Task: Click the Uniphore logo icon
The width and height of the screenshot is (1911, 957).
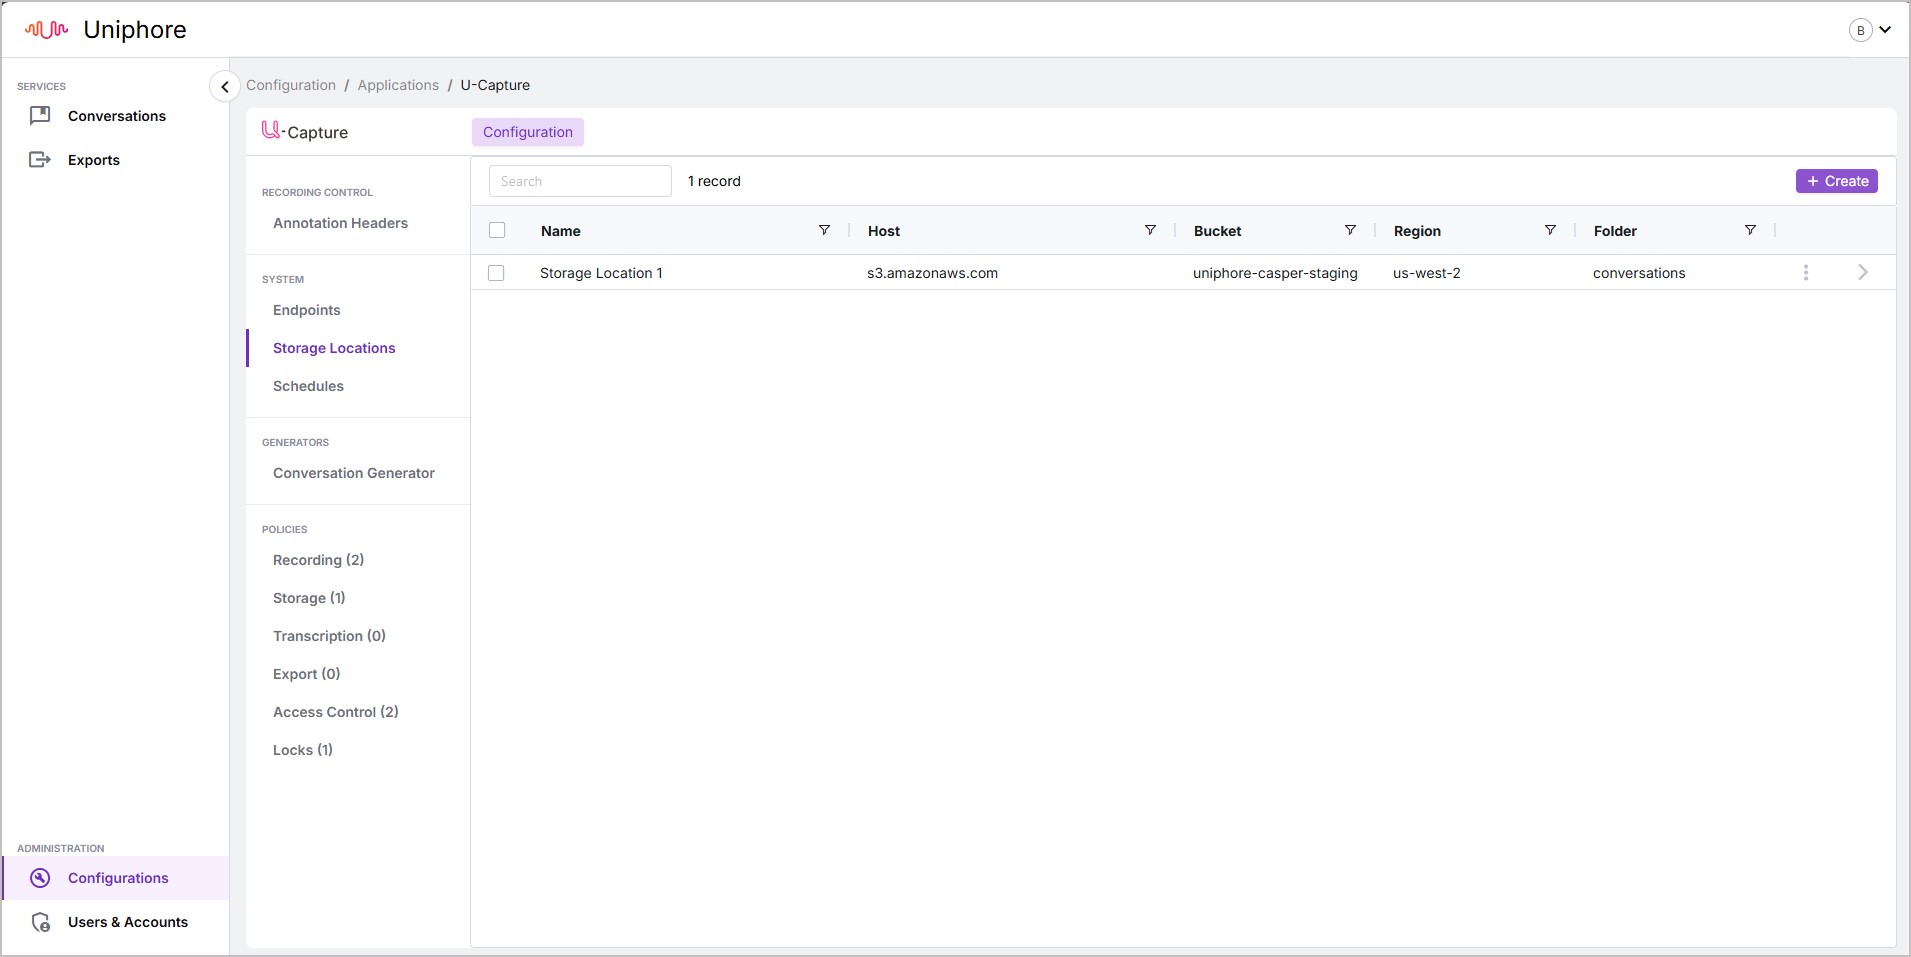Action: click(x=46, y=30)
